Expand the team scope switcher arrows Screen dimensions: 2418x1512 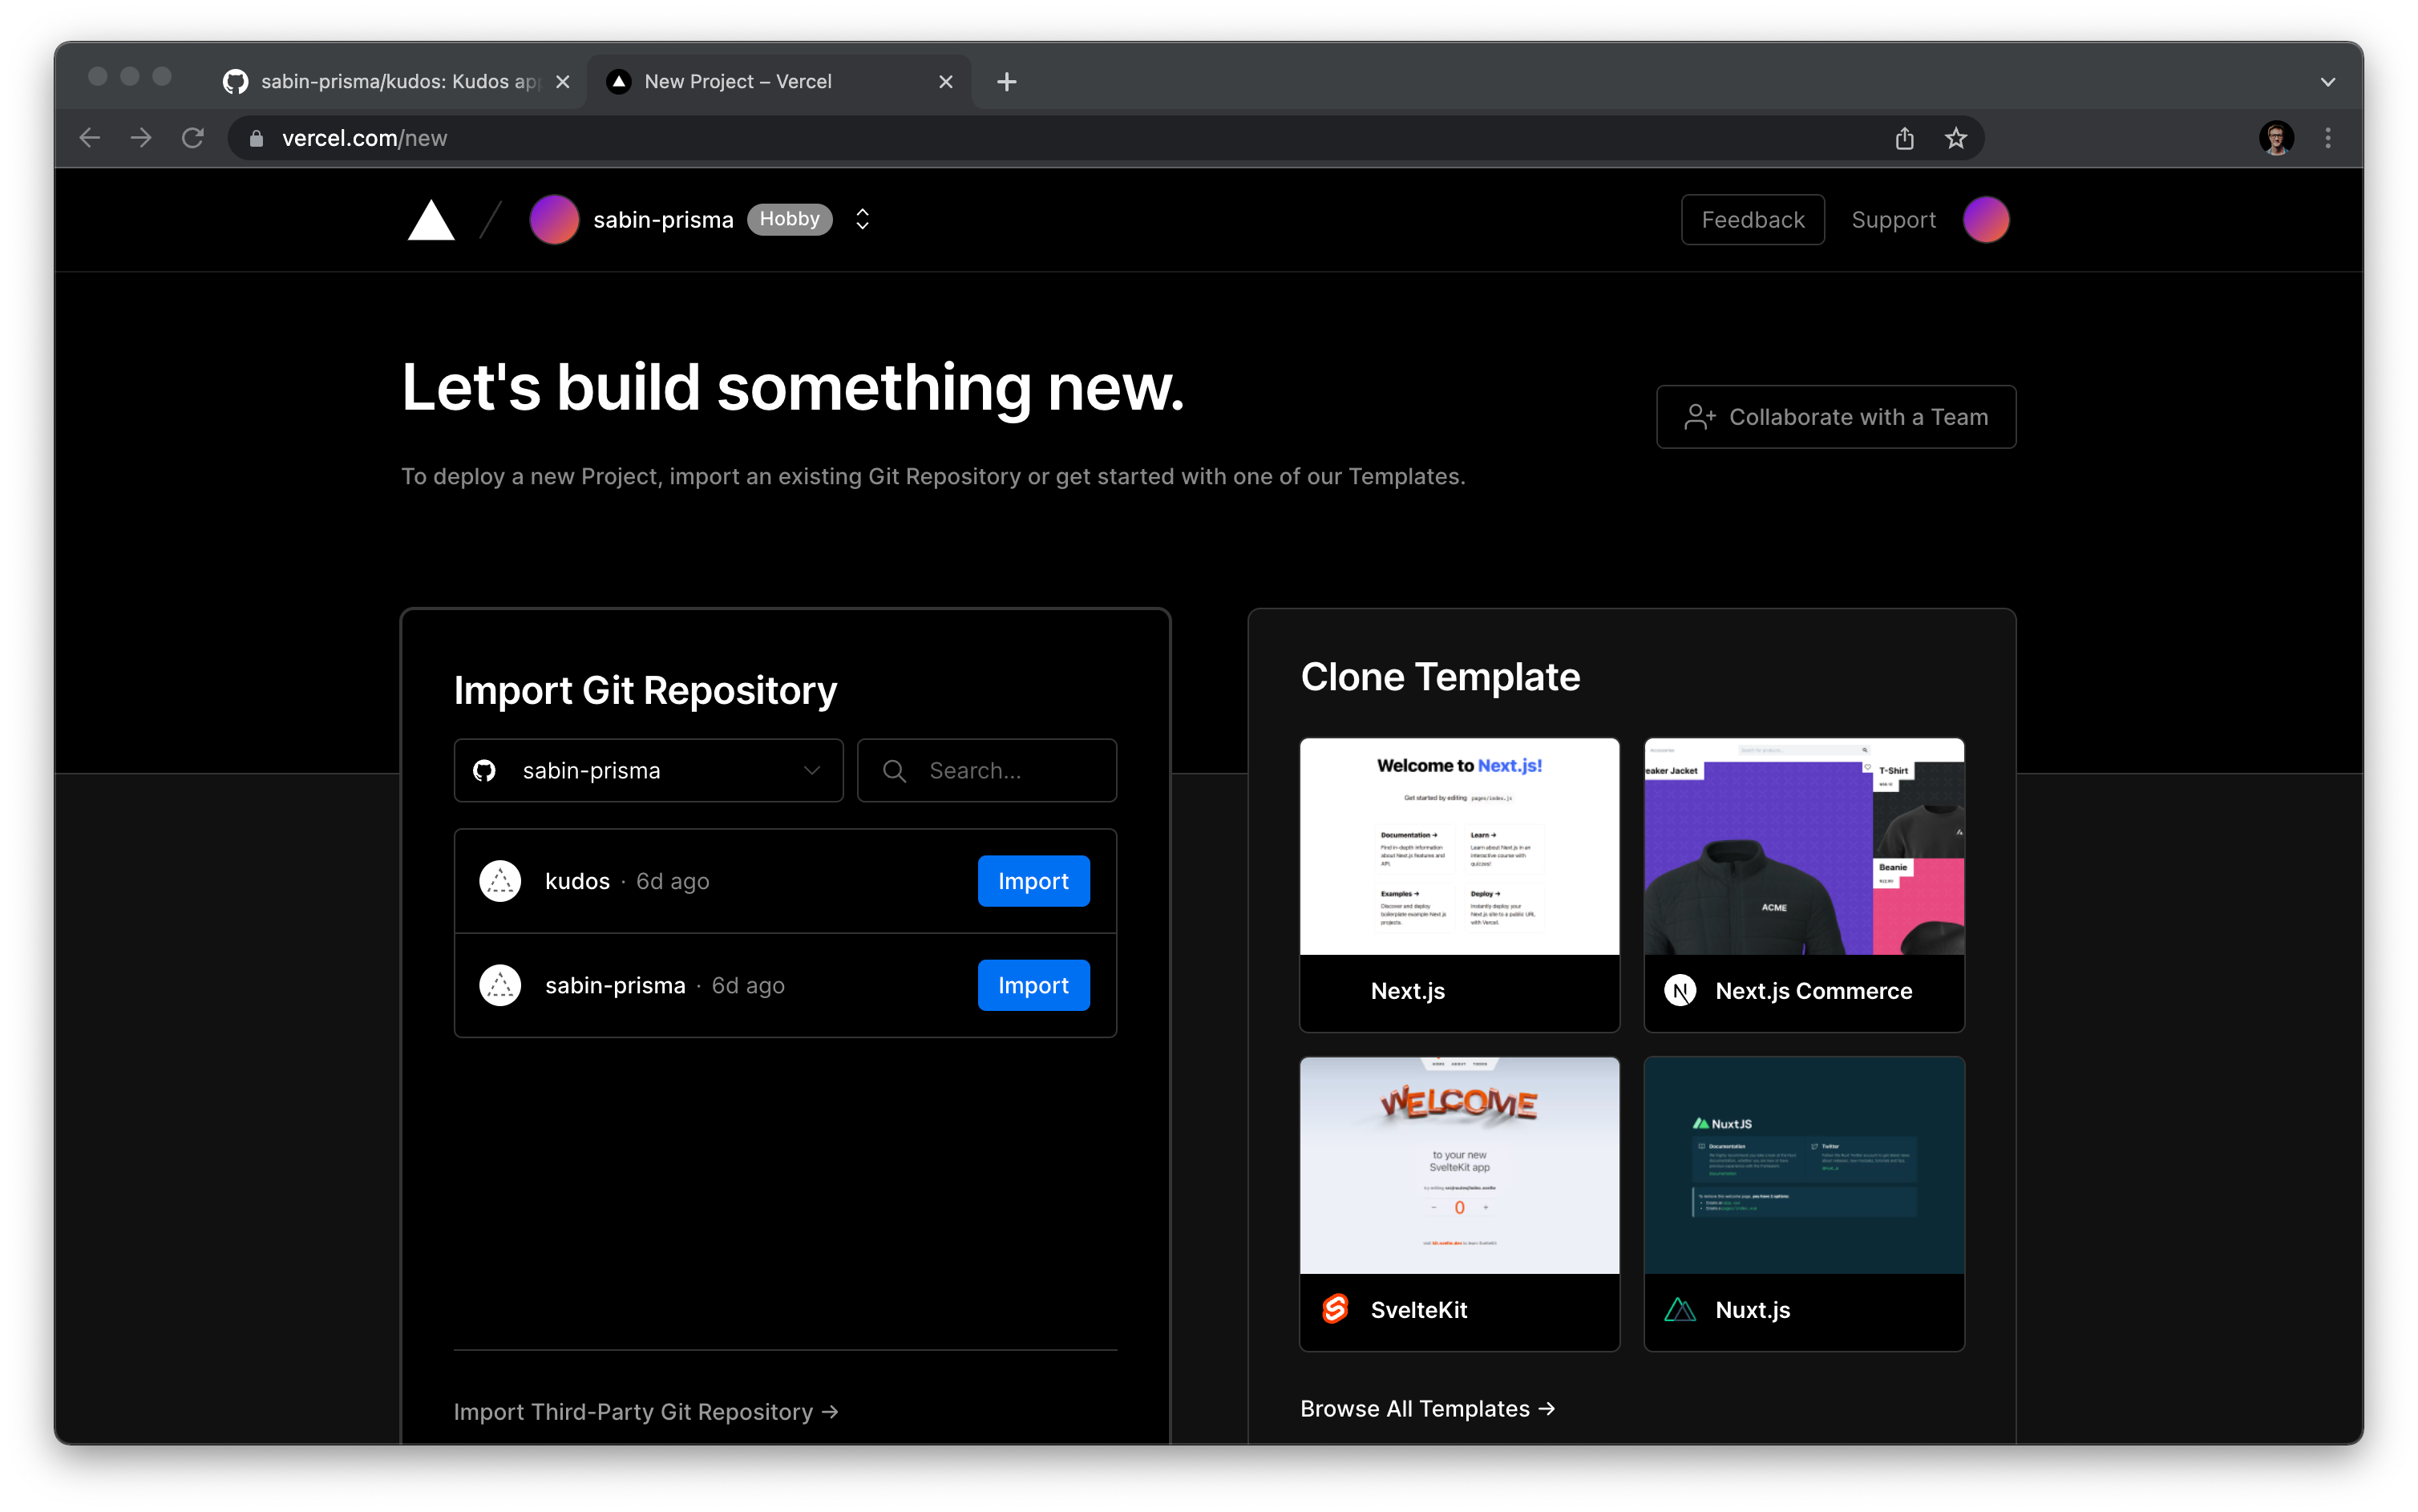[x=862, y=220]
